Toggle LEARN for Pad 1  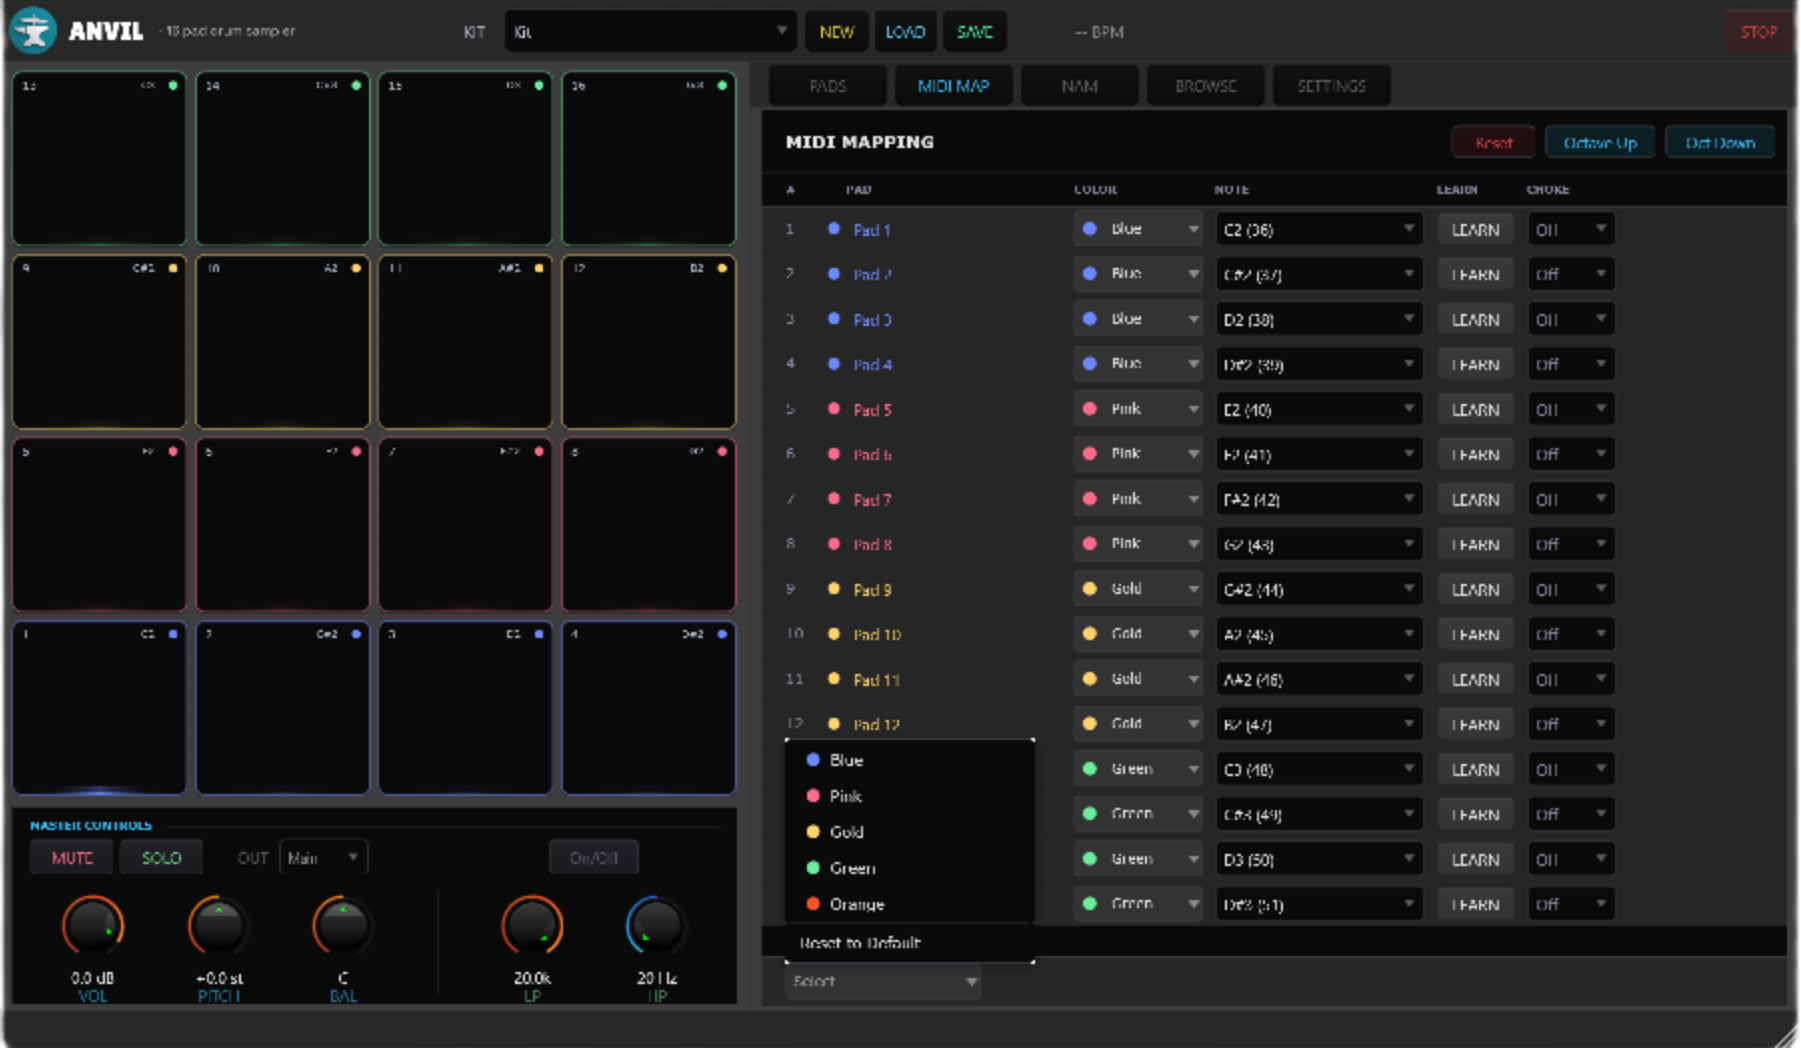[x=1475, y=229]
